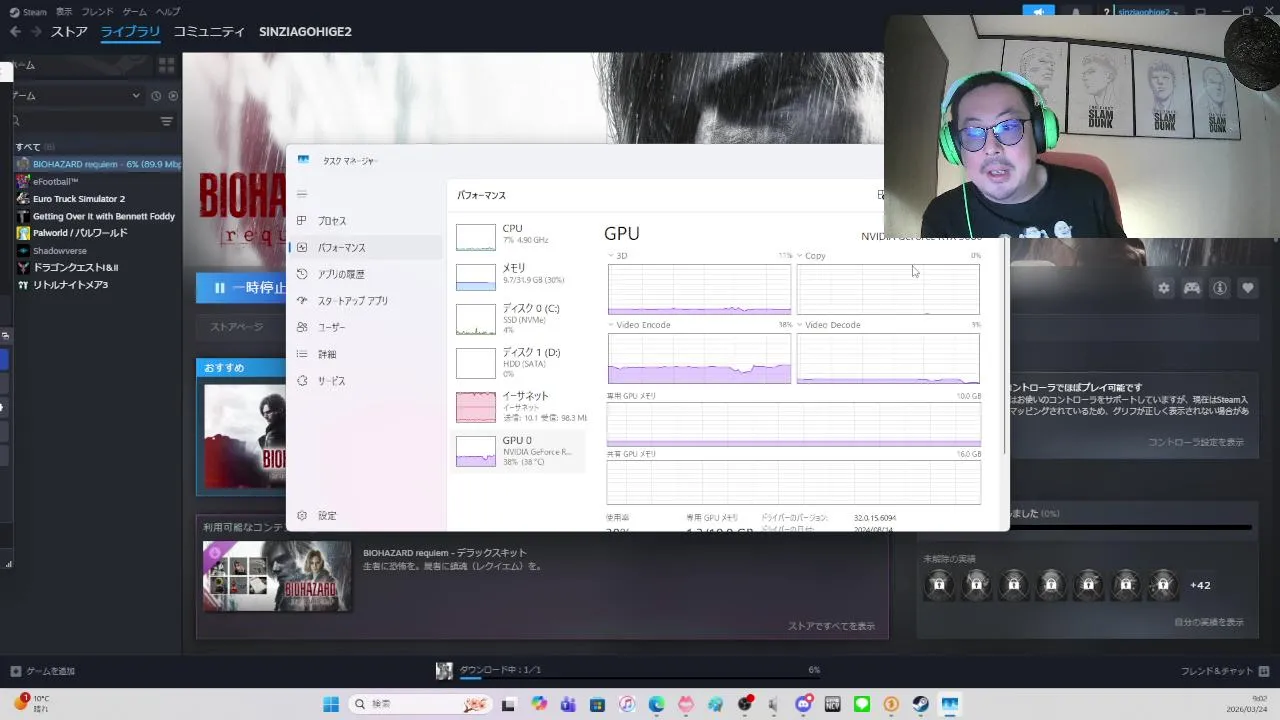Click ストアですべてを表示 link

(x=831, y=626)
